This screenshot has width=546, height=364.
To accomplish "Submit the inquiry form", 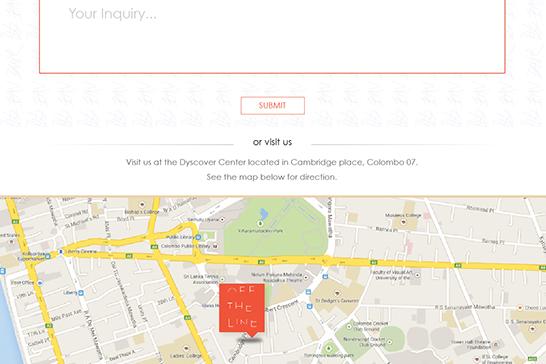I will click(272, 106).
